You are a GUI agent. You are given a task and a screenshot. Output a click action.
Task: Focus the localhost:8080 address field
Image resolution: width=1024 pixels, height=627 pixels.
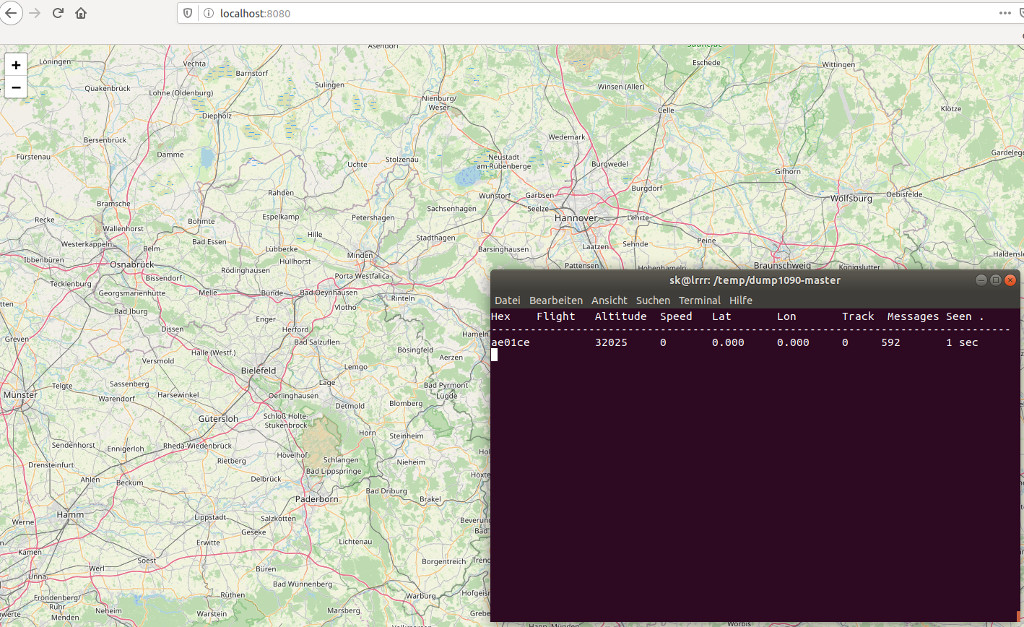(588, 13)
